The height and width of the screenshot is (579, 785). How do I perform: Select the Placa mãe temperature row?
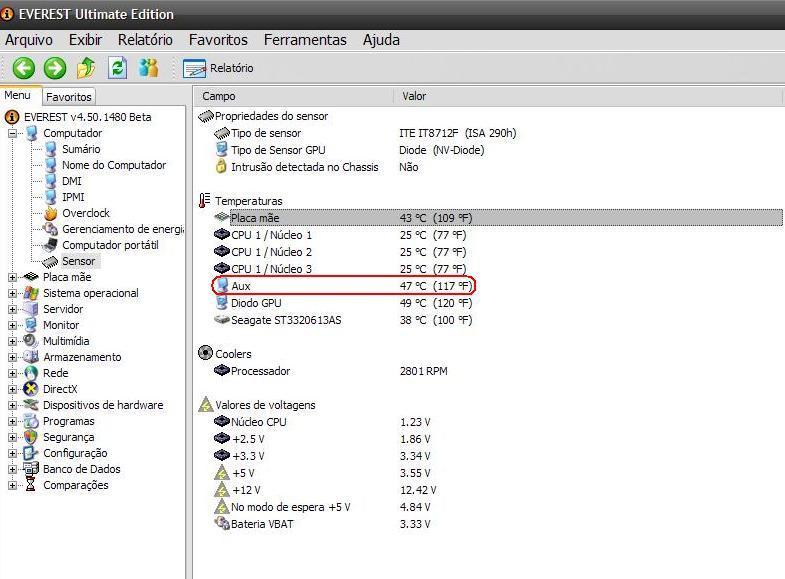click(x=498, y=218)
